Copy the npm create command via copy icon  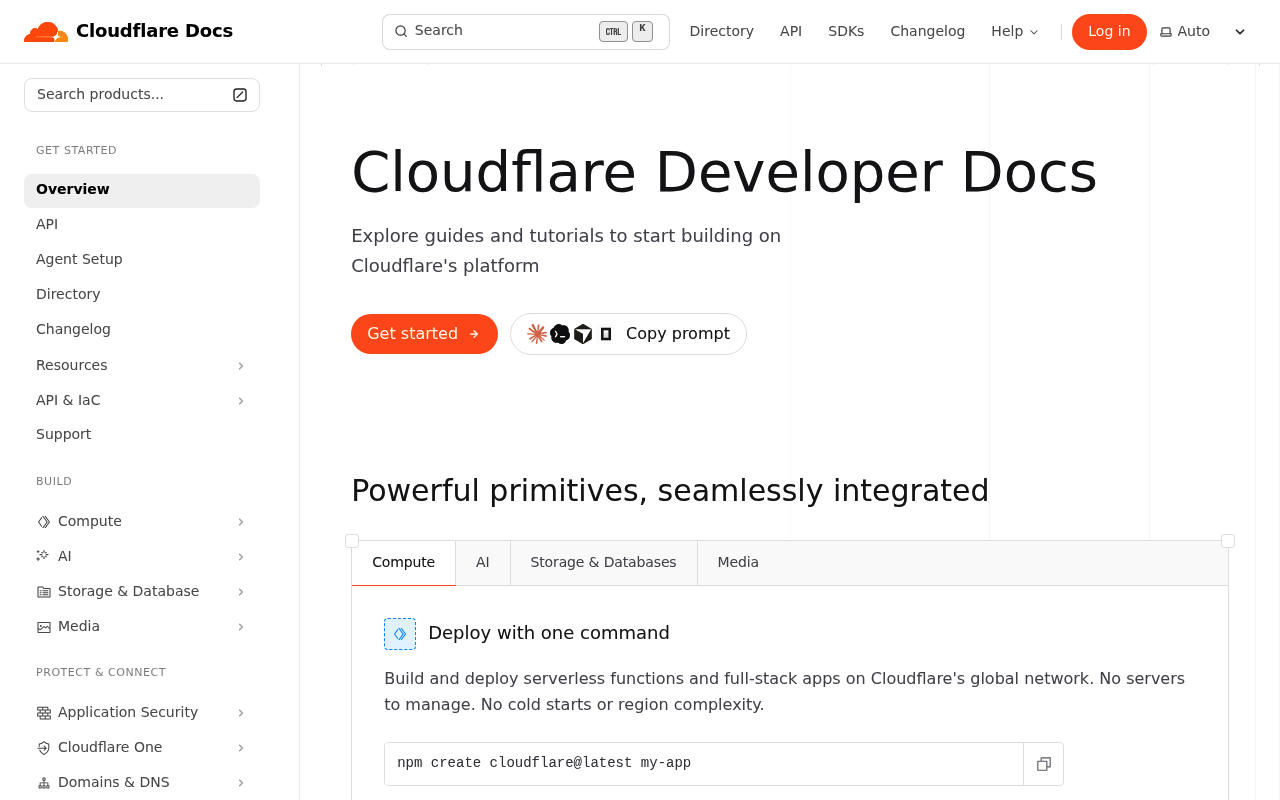pyautogui.click(x=1044, y=764)
